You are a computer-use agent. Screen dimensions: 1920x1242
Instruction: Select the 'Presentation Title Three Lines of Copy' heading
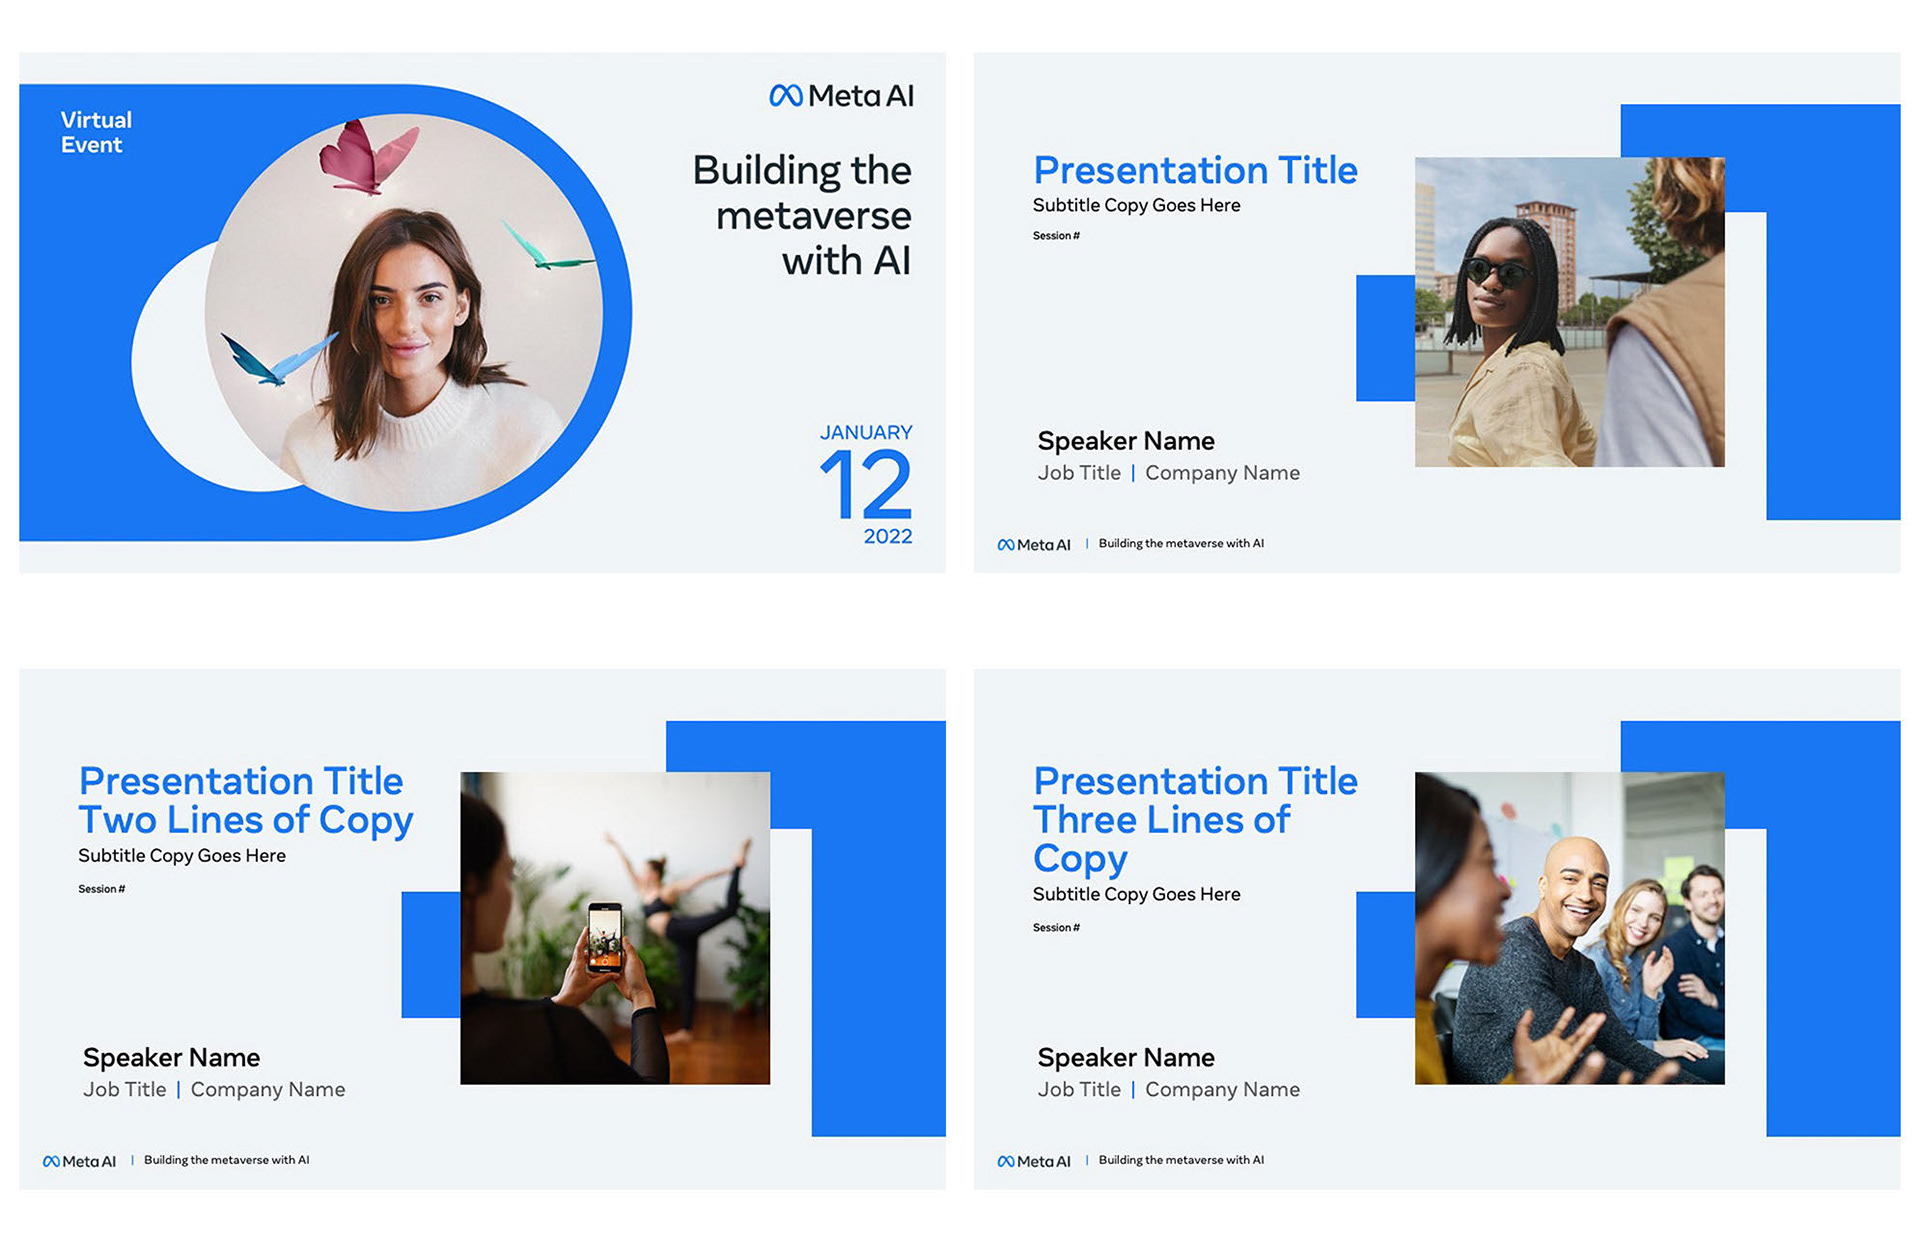[1195, 819]
